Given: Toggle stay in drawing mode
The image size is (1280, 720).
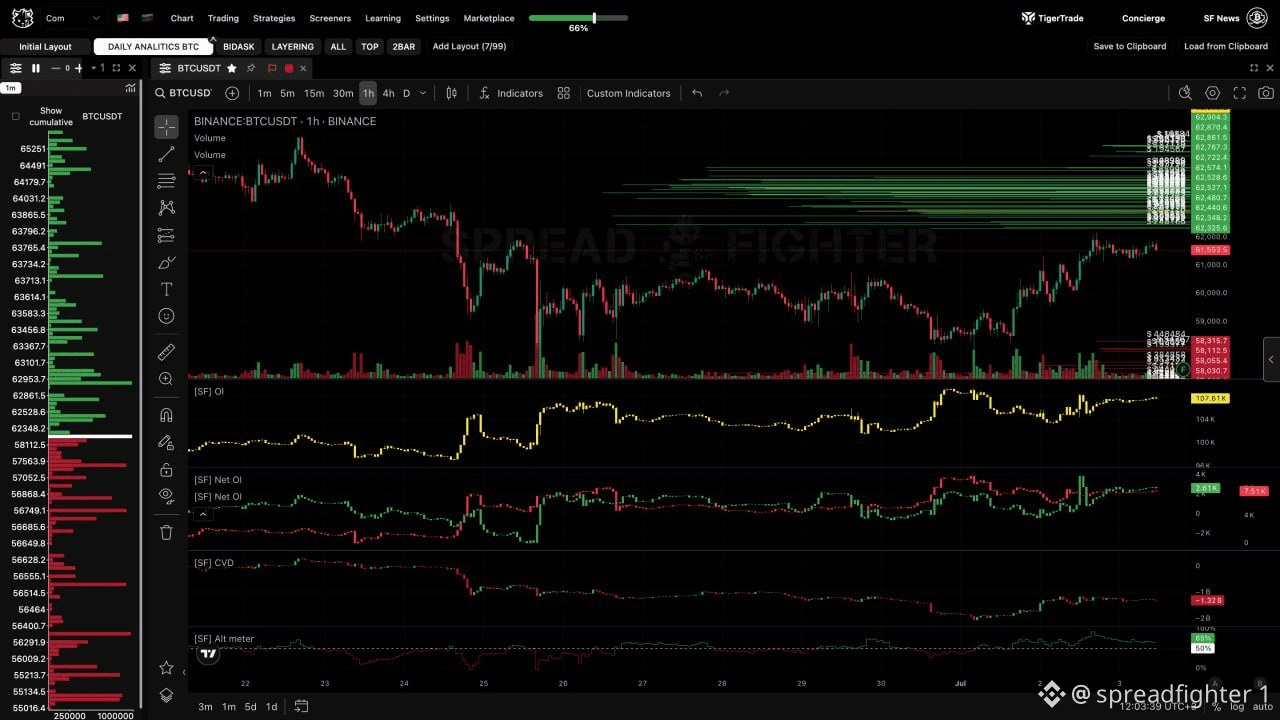Looking at the screenshot, I should click(x=166, y=442).
